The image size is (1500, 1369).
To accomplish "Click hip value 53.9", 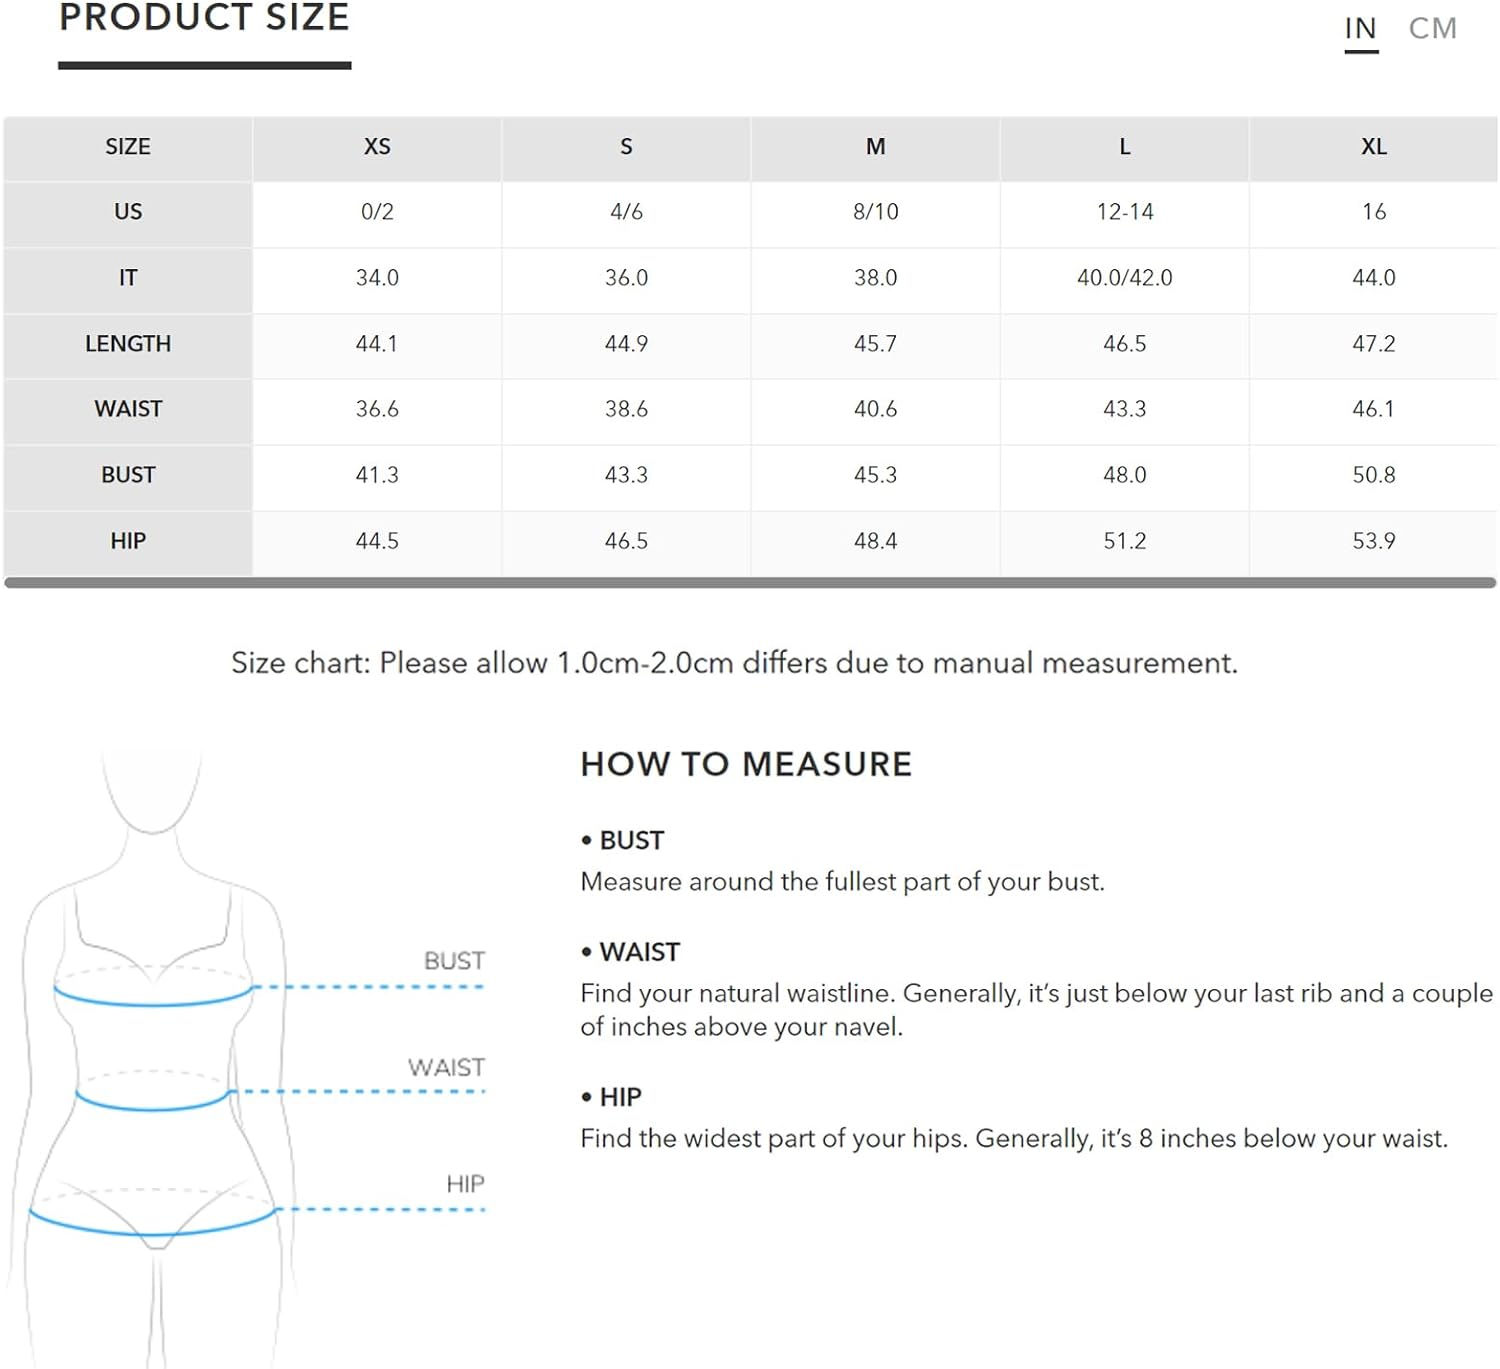I will (x=1374, y=541).
